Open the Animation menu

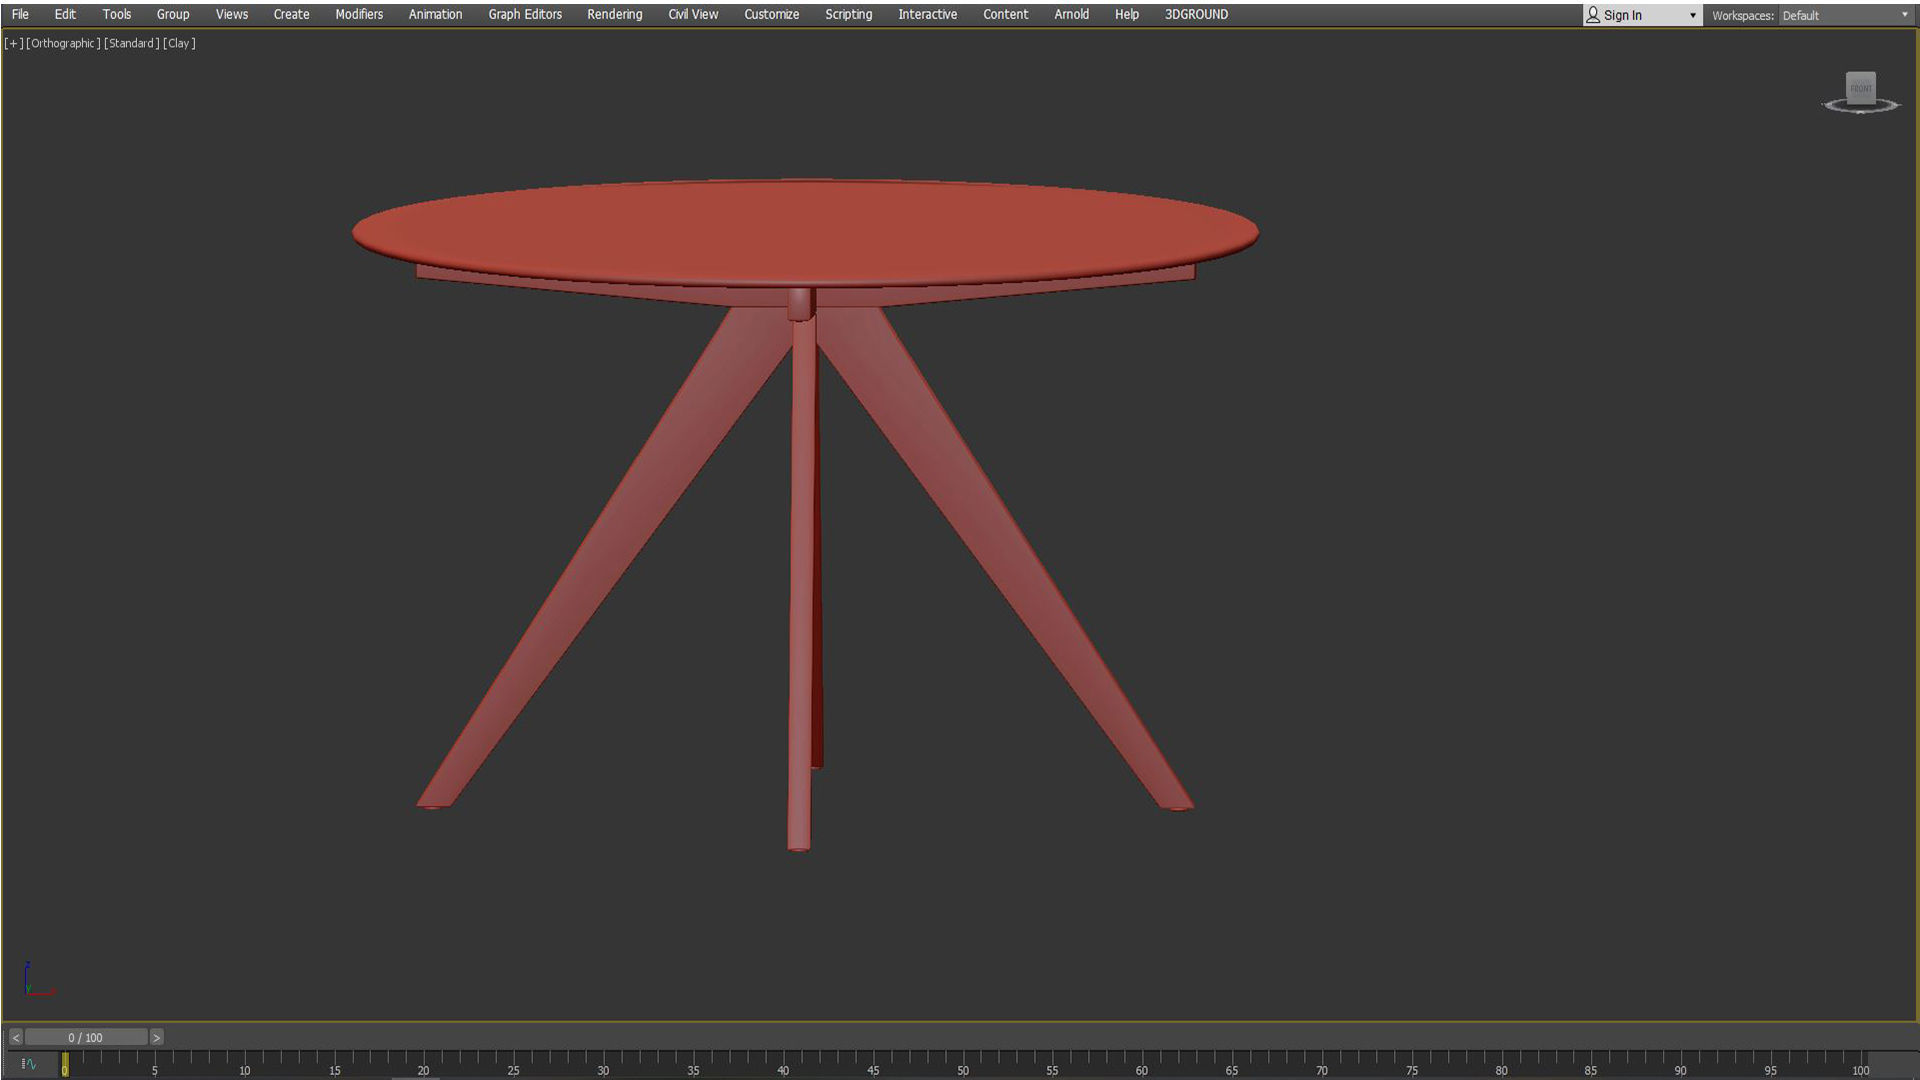435,14
